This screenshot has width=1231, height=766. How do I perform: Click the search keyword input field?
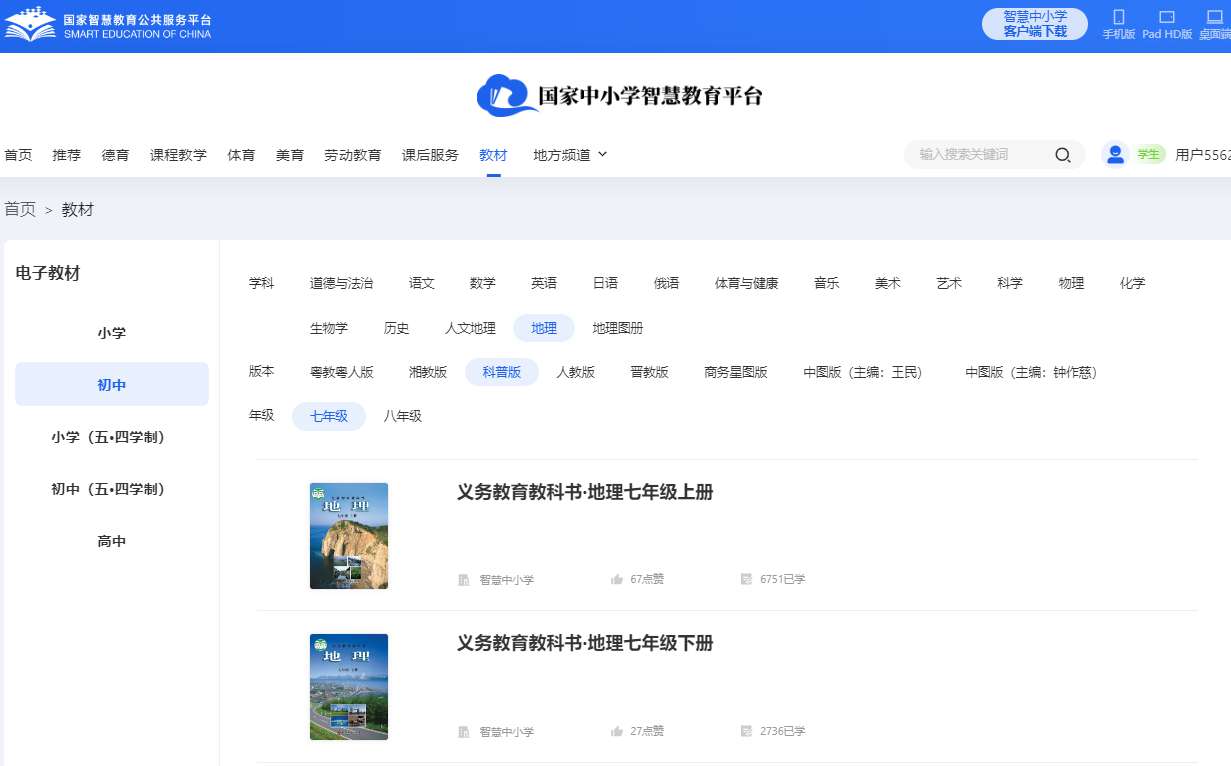click(980, 155)
